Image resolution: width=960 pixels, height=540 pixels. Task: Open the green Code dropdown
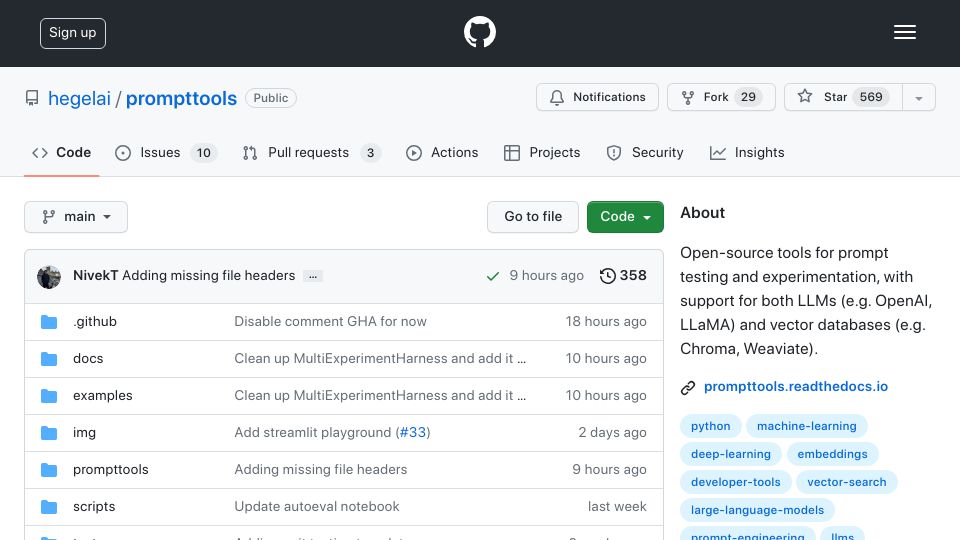[x=625, y=217]
